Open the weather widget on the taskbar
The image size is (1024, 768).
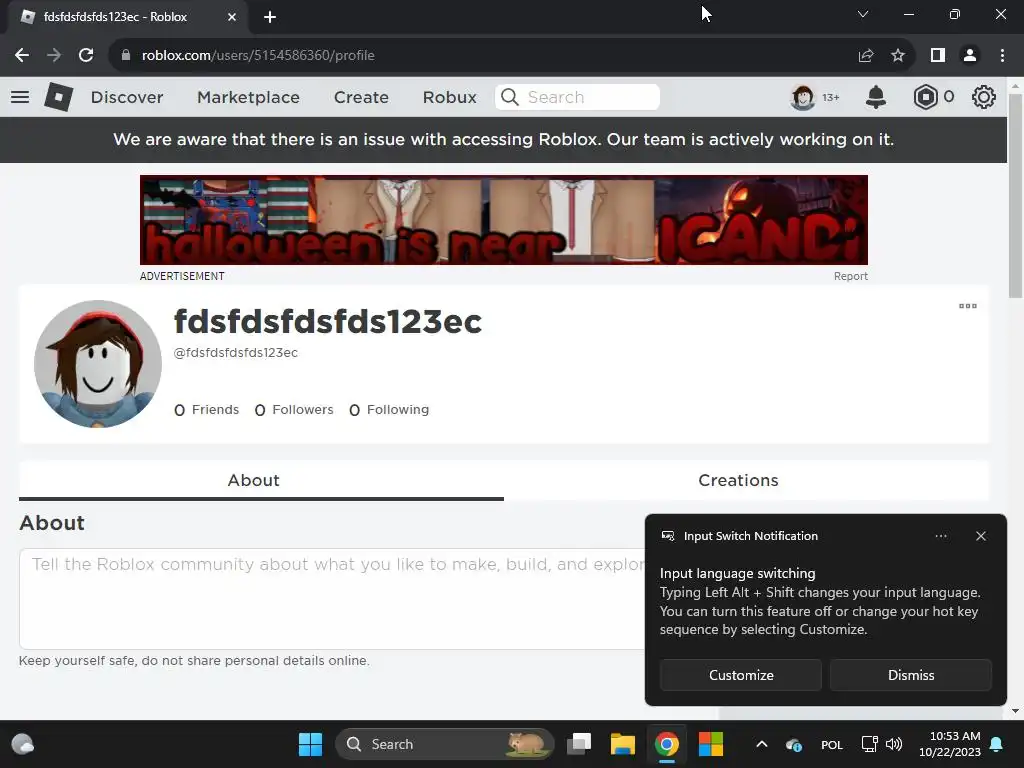23,744
